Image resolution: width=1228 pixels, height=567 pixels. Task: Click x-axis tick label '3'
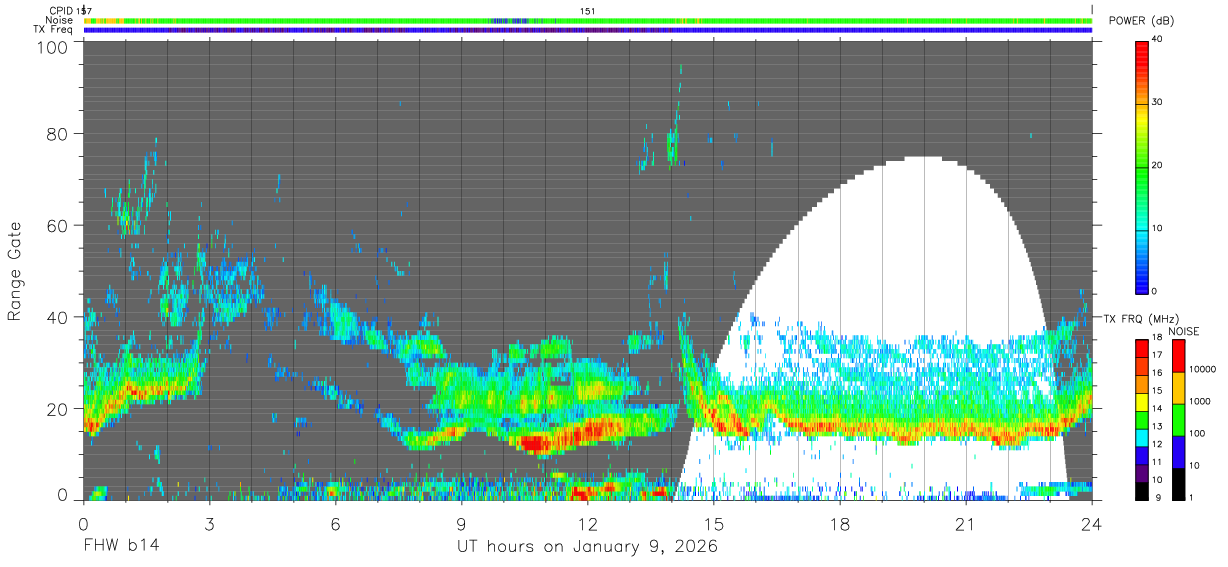point(209,524)
